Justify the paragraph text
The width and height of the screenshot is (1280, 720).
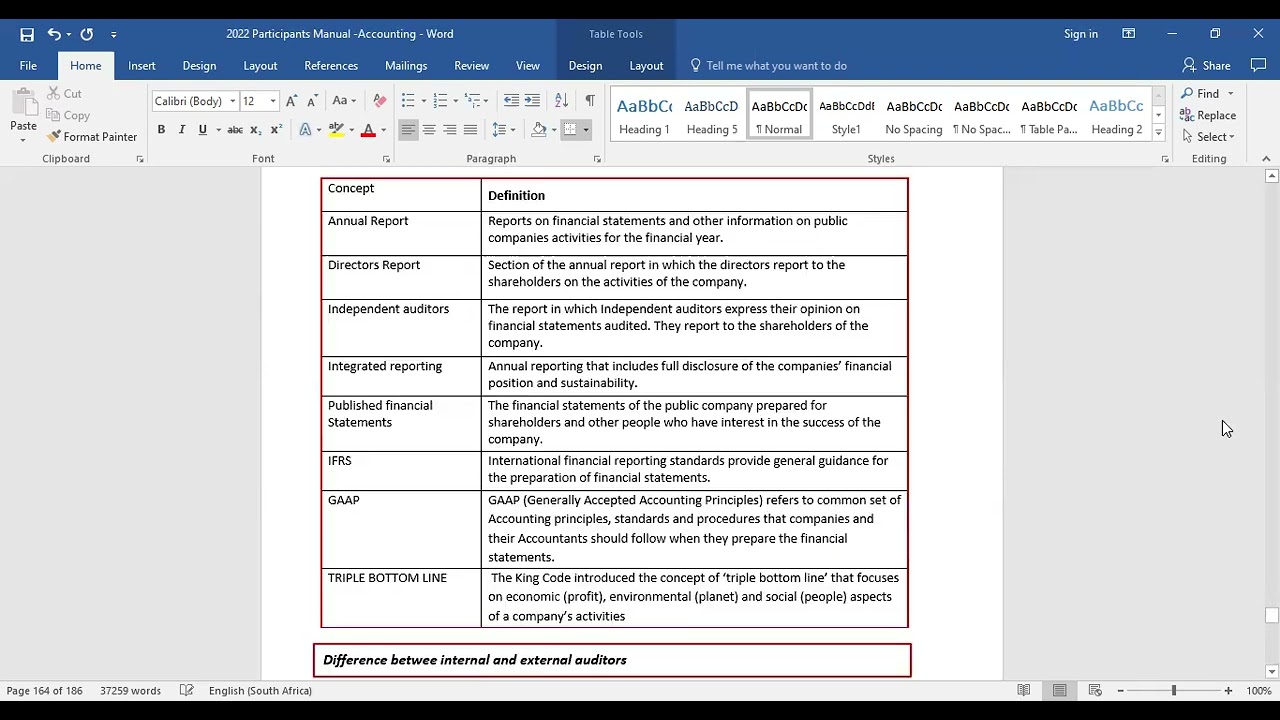click(x=470, y=130)
